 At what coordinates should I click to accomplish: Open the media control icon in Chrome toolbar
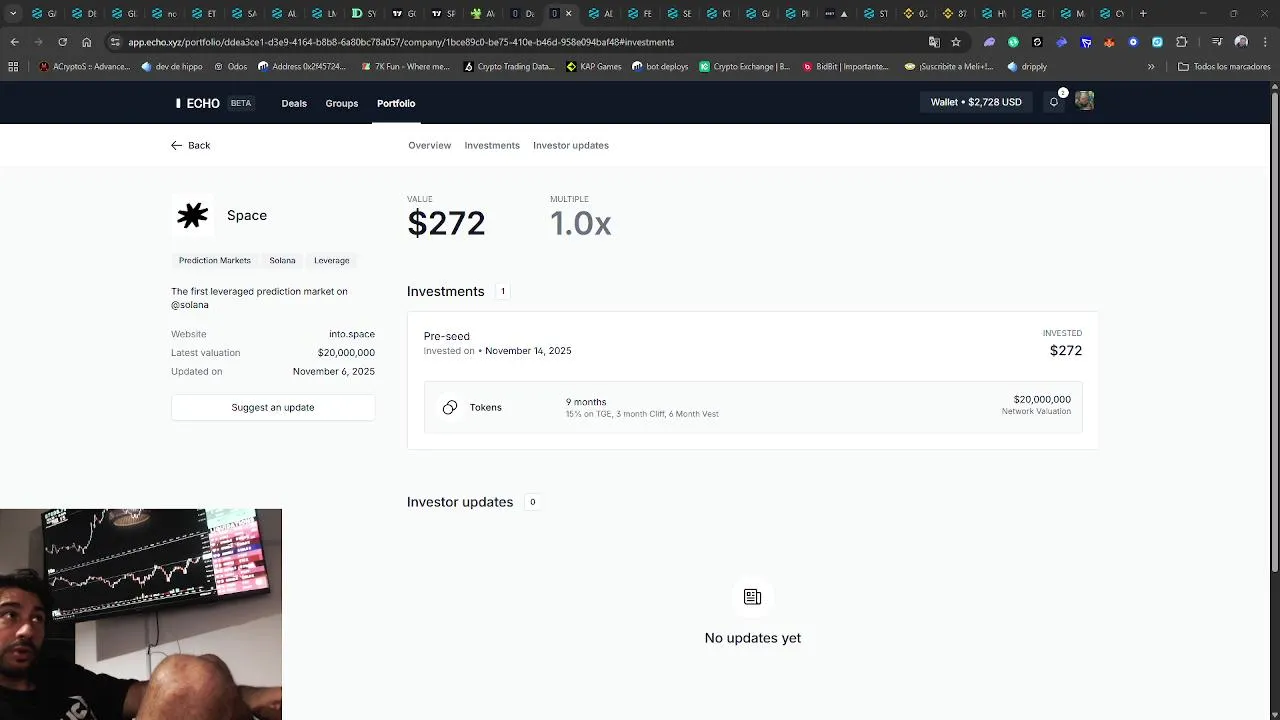(1217, 42)
